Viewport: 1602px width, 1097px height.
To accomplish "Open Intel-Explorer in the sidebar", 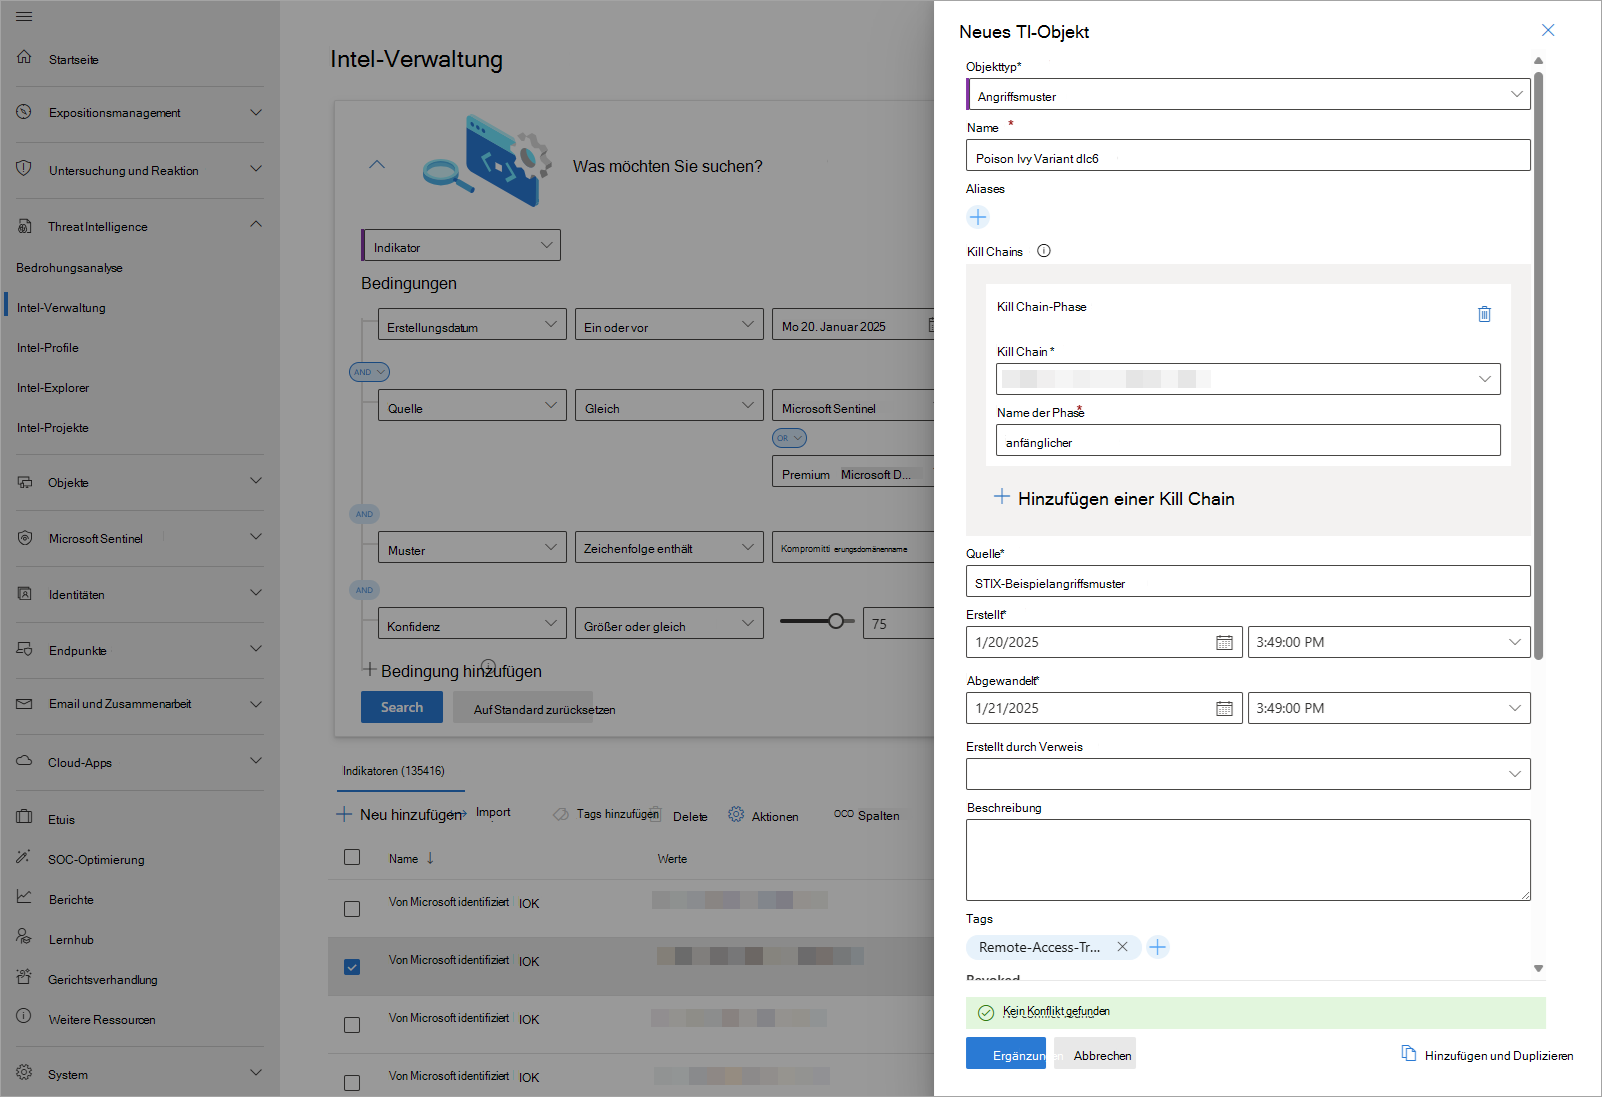I will (x=53, y=388).
